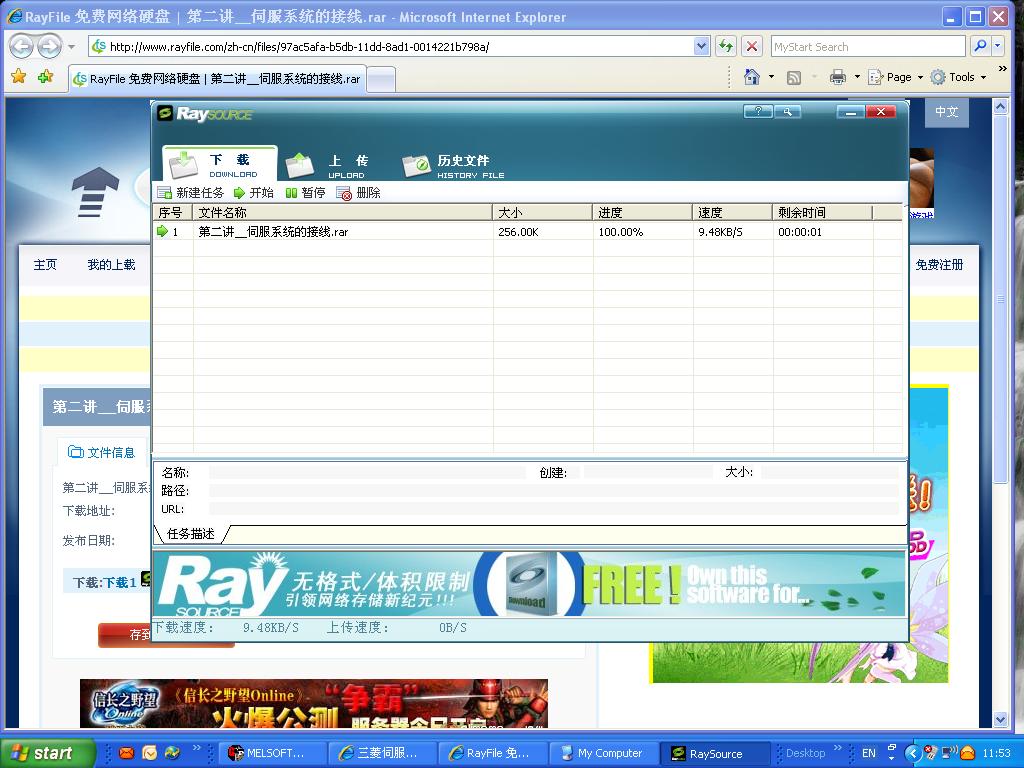This screenshot has width=1024, height=768.
Task: Pause download with the 暂停 icon
Action: point(291,193)
